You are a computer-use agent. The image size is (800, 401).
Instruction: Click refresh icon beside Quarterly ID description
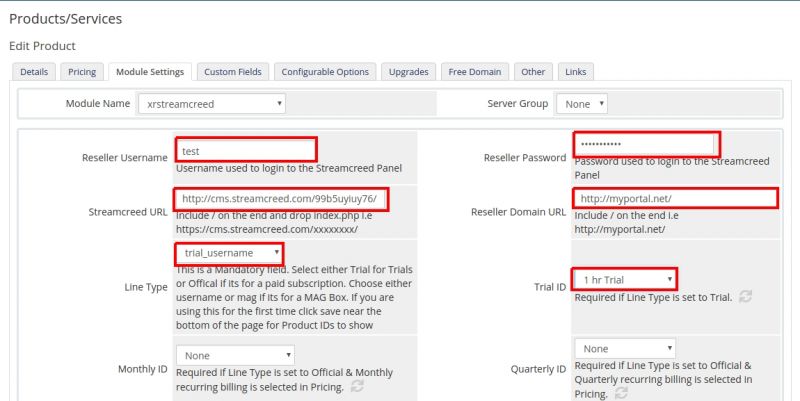click(x=623, y=395)
